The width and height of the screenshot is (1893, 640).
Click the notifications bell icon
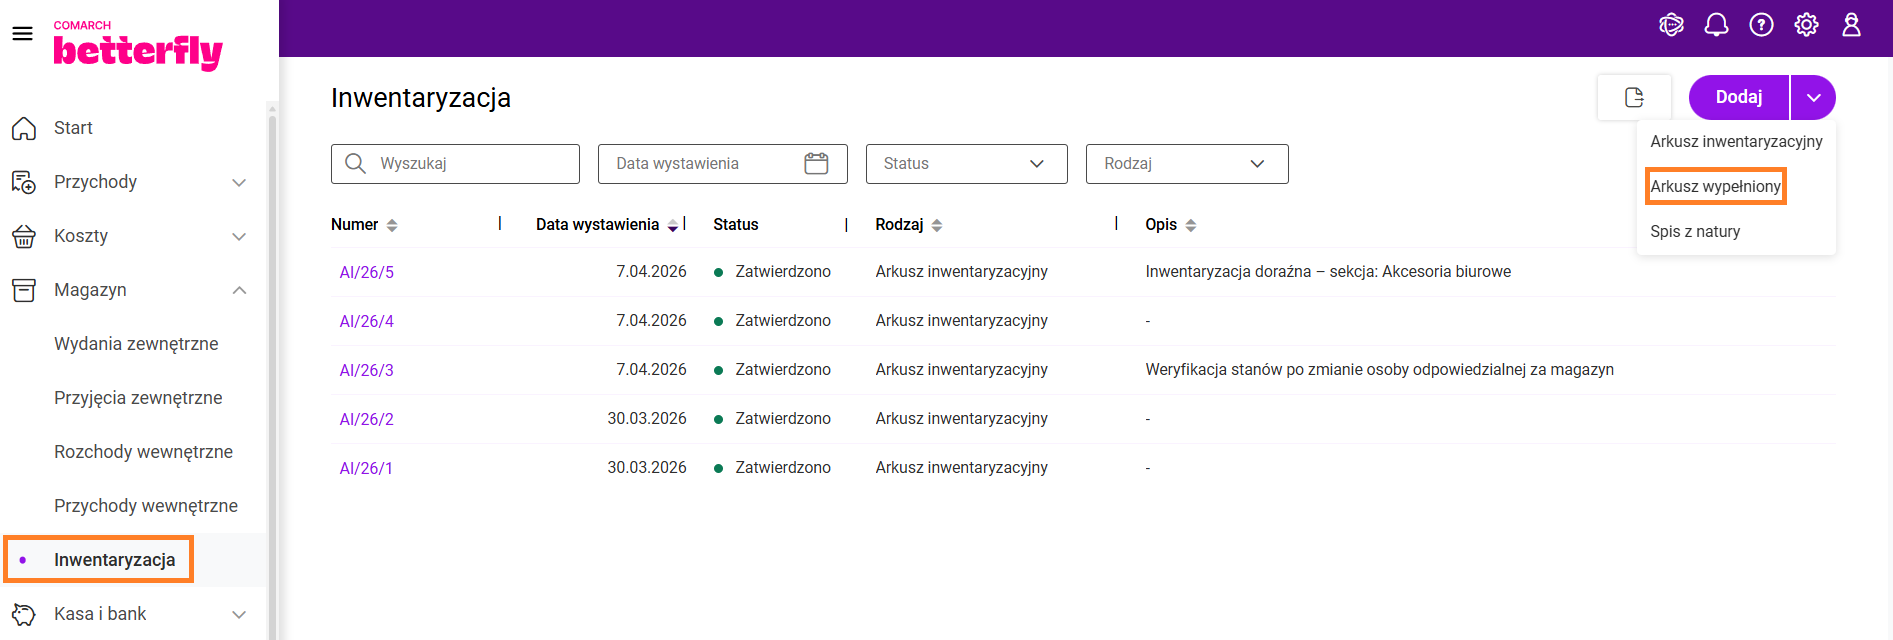(x=1716, y=25)
